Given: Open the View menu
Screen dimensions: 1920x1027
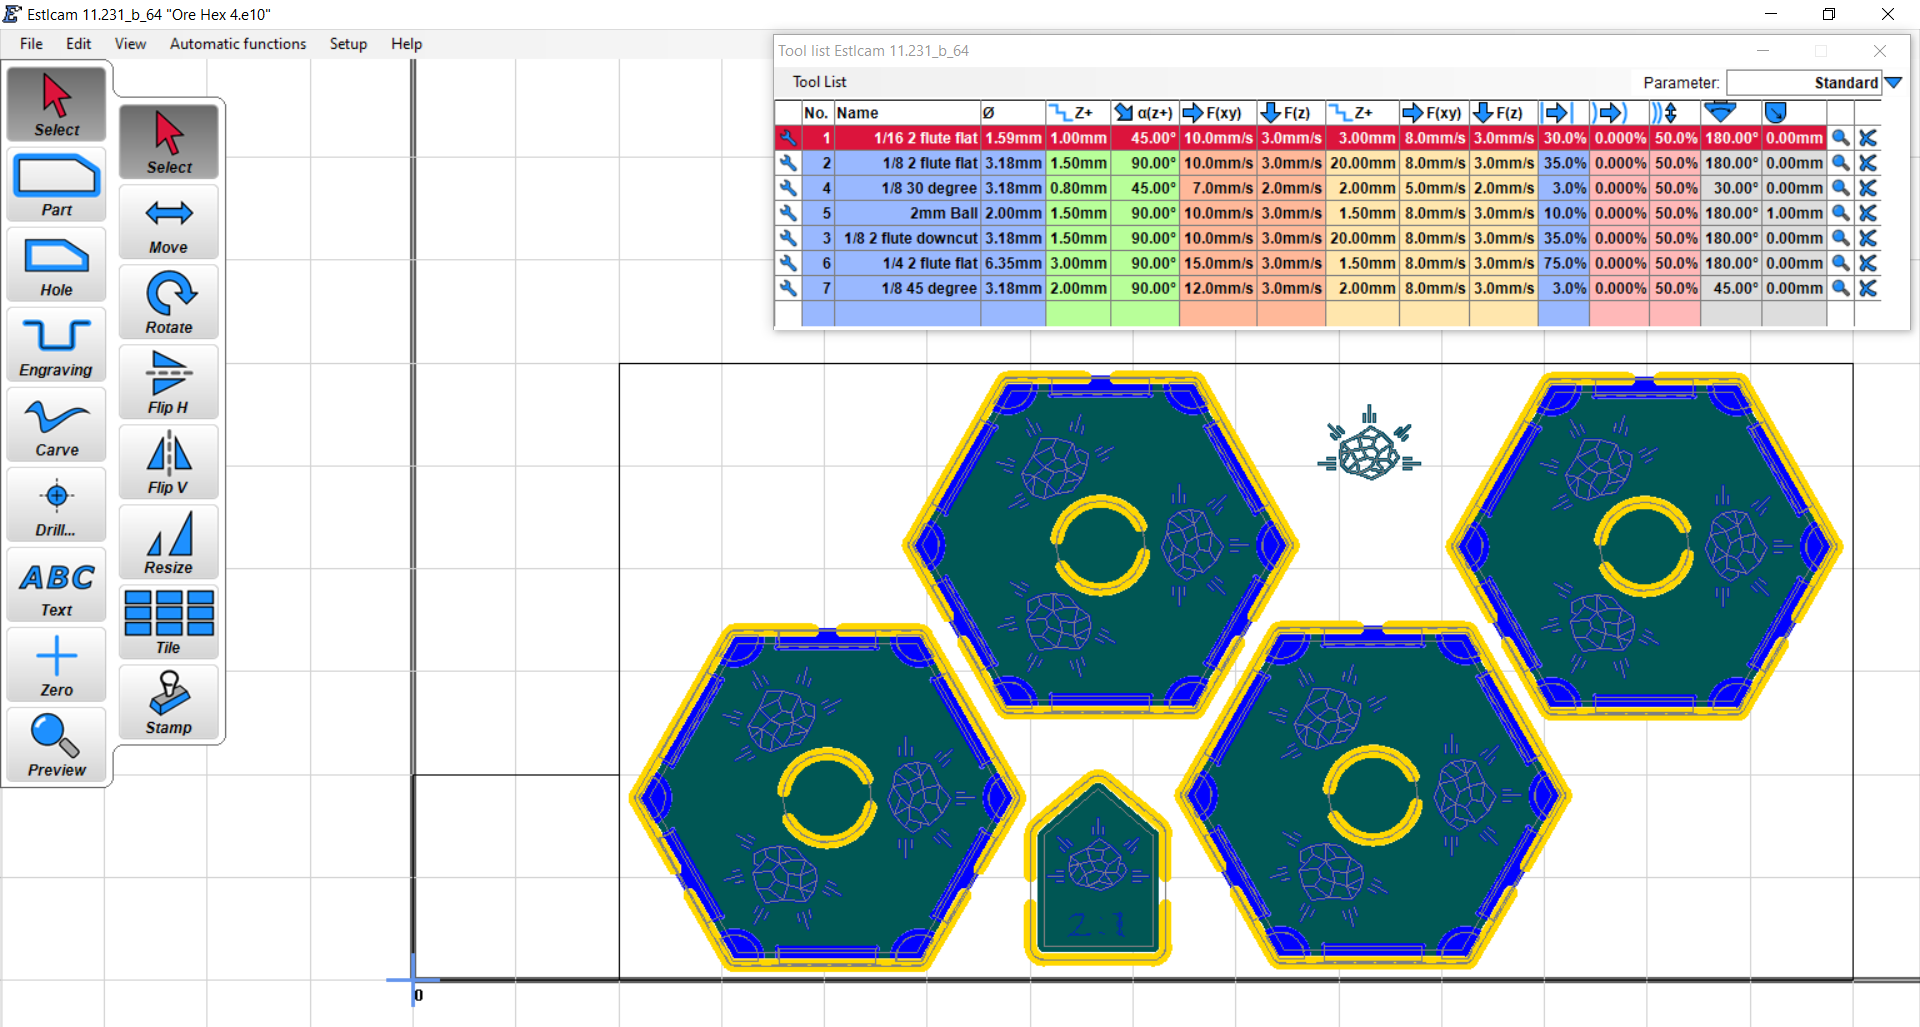Looking at the screenshot, I should 130,44.
